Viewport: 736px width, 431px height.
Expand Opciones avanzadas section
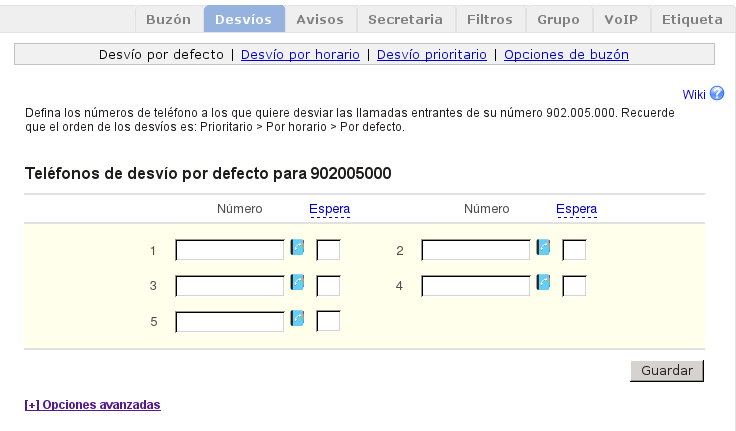[92, 405]
